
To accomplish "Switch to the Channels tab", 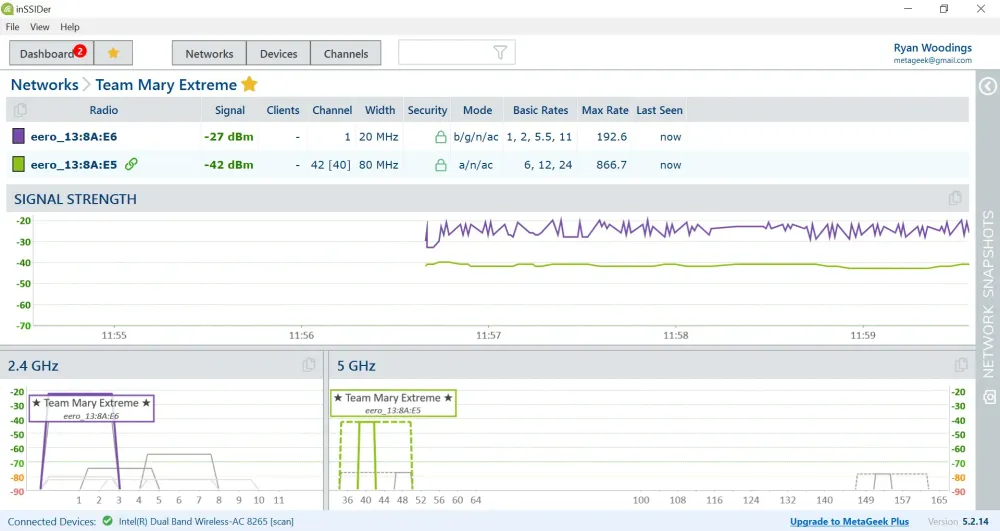I will point(346,53).
